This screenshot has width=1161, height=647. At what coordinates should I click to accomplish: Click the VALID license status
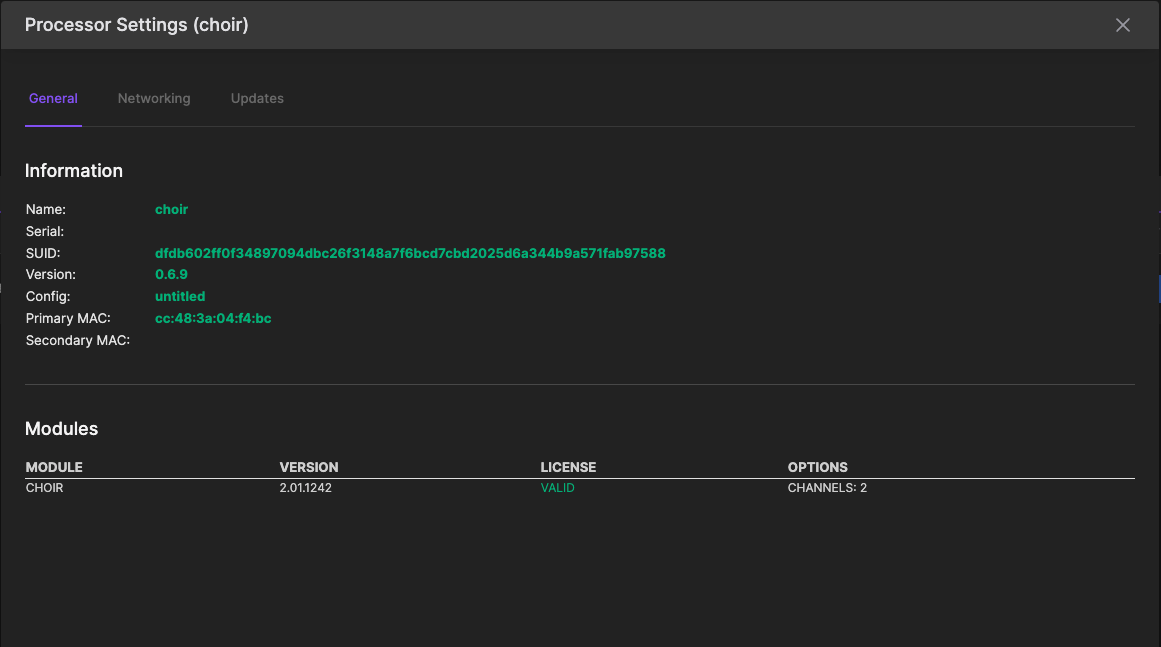tap(557, 489)
